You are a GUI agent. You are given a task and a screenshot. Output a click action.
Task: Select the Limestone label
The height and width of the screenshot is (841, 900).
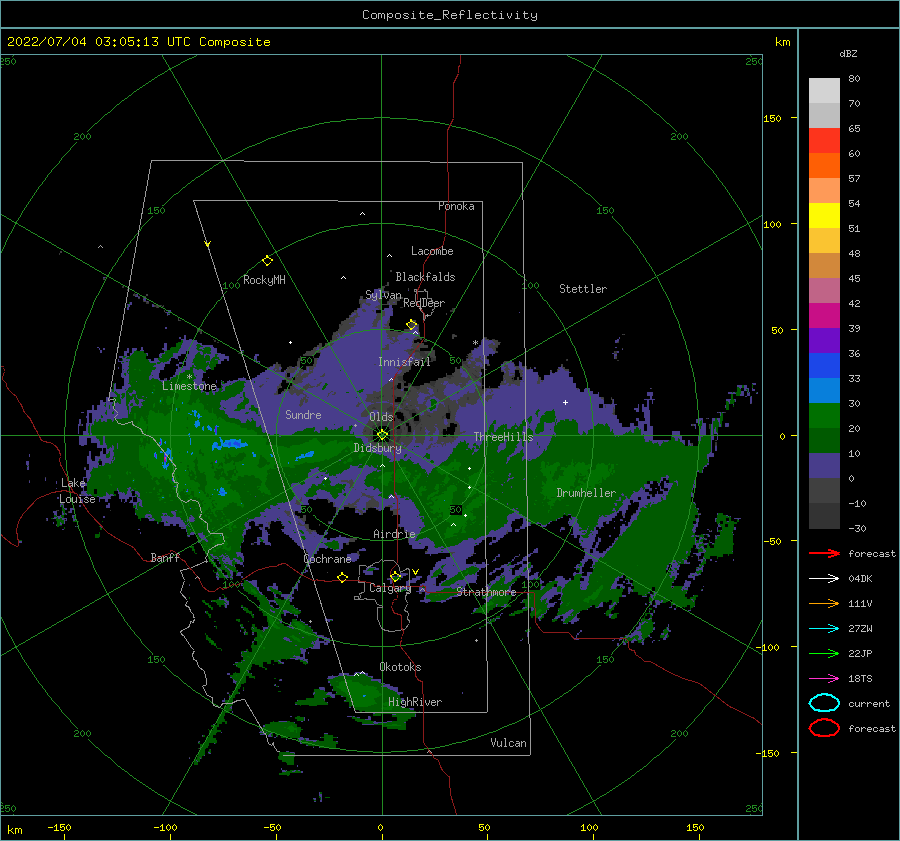189,386
